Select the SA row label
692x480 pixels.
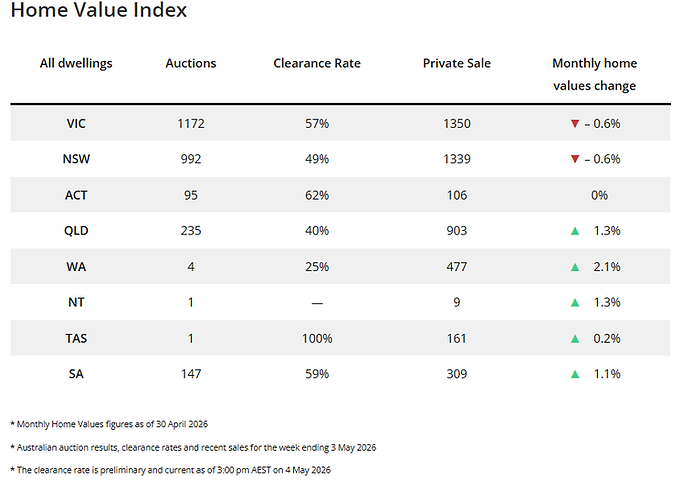[x=76, y=374]
